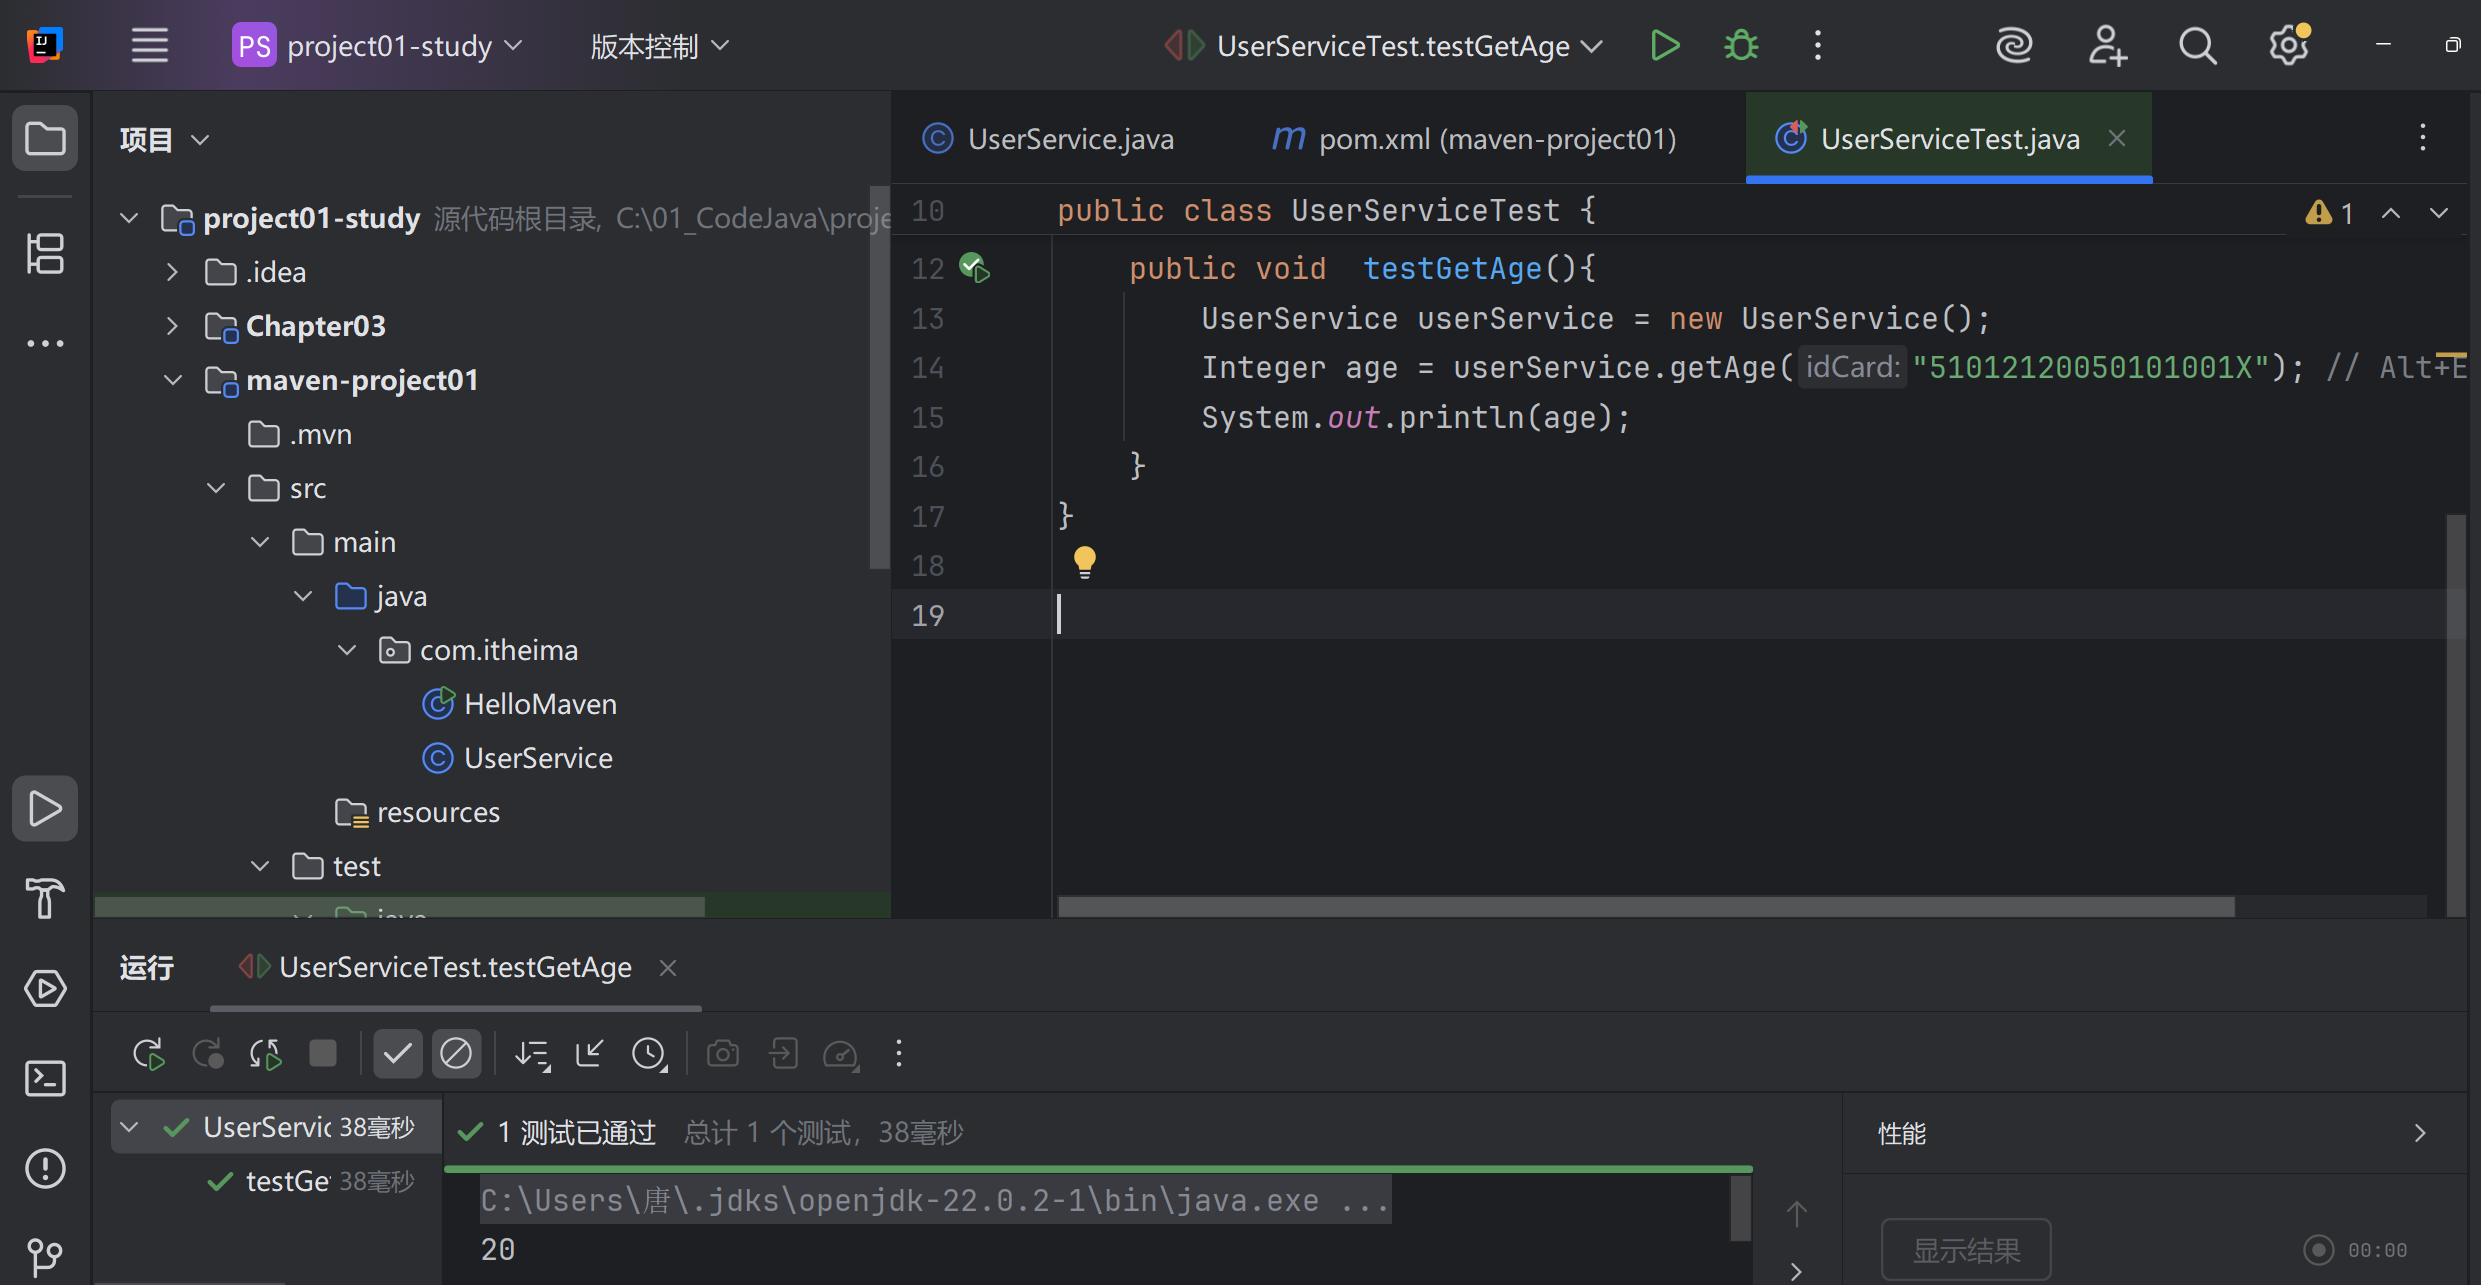The height and width of the screenshot is (1285, 2481).
Task: Open the Terminal tool window icon
Action: [45, 1079]
